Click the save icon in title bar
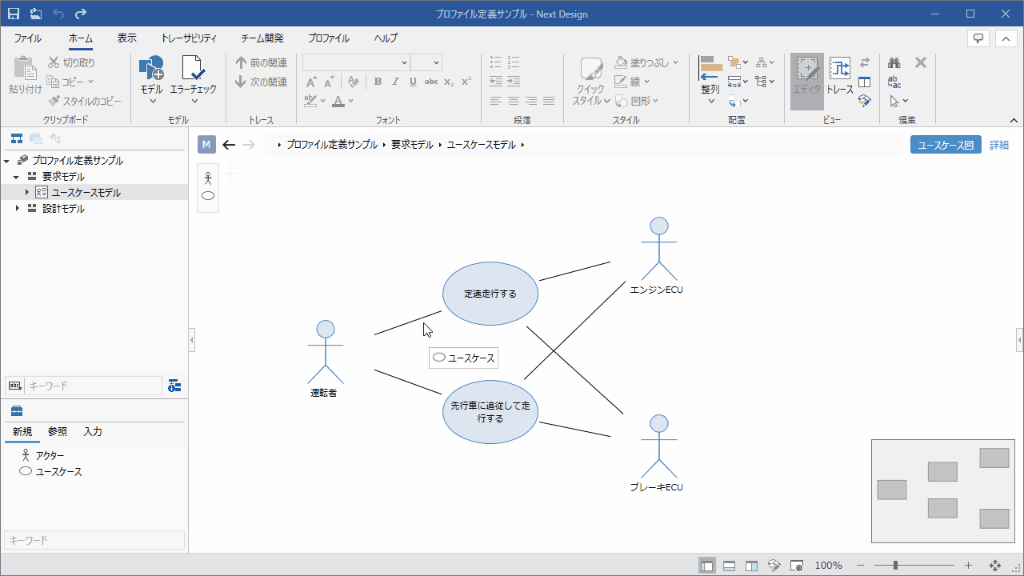Screen dimensions: 1024x576 (x=13, y=14)
